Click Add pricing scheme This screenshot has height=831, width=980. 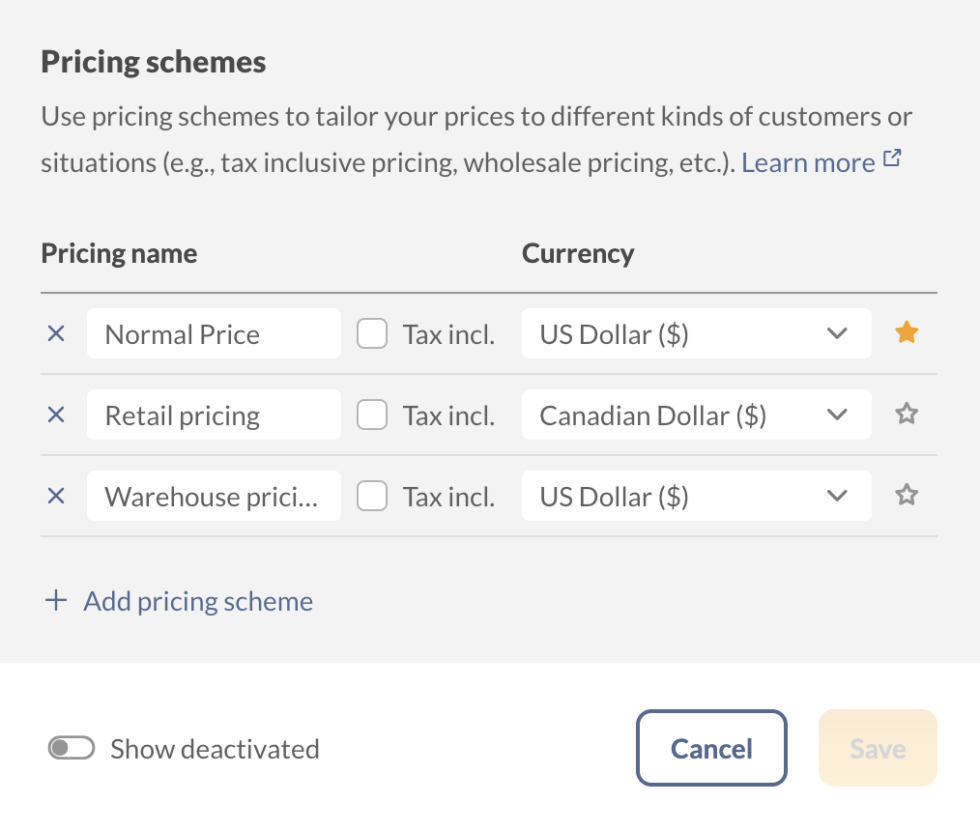click(198, 600)
